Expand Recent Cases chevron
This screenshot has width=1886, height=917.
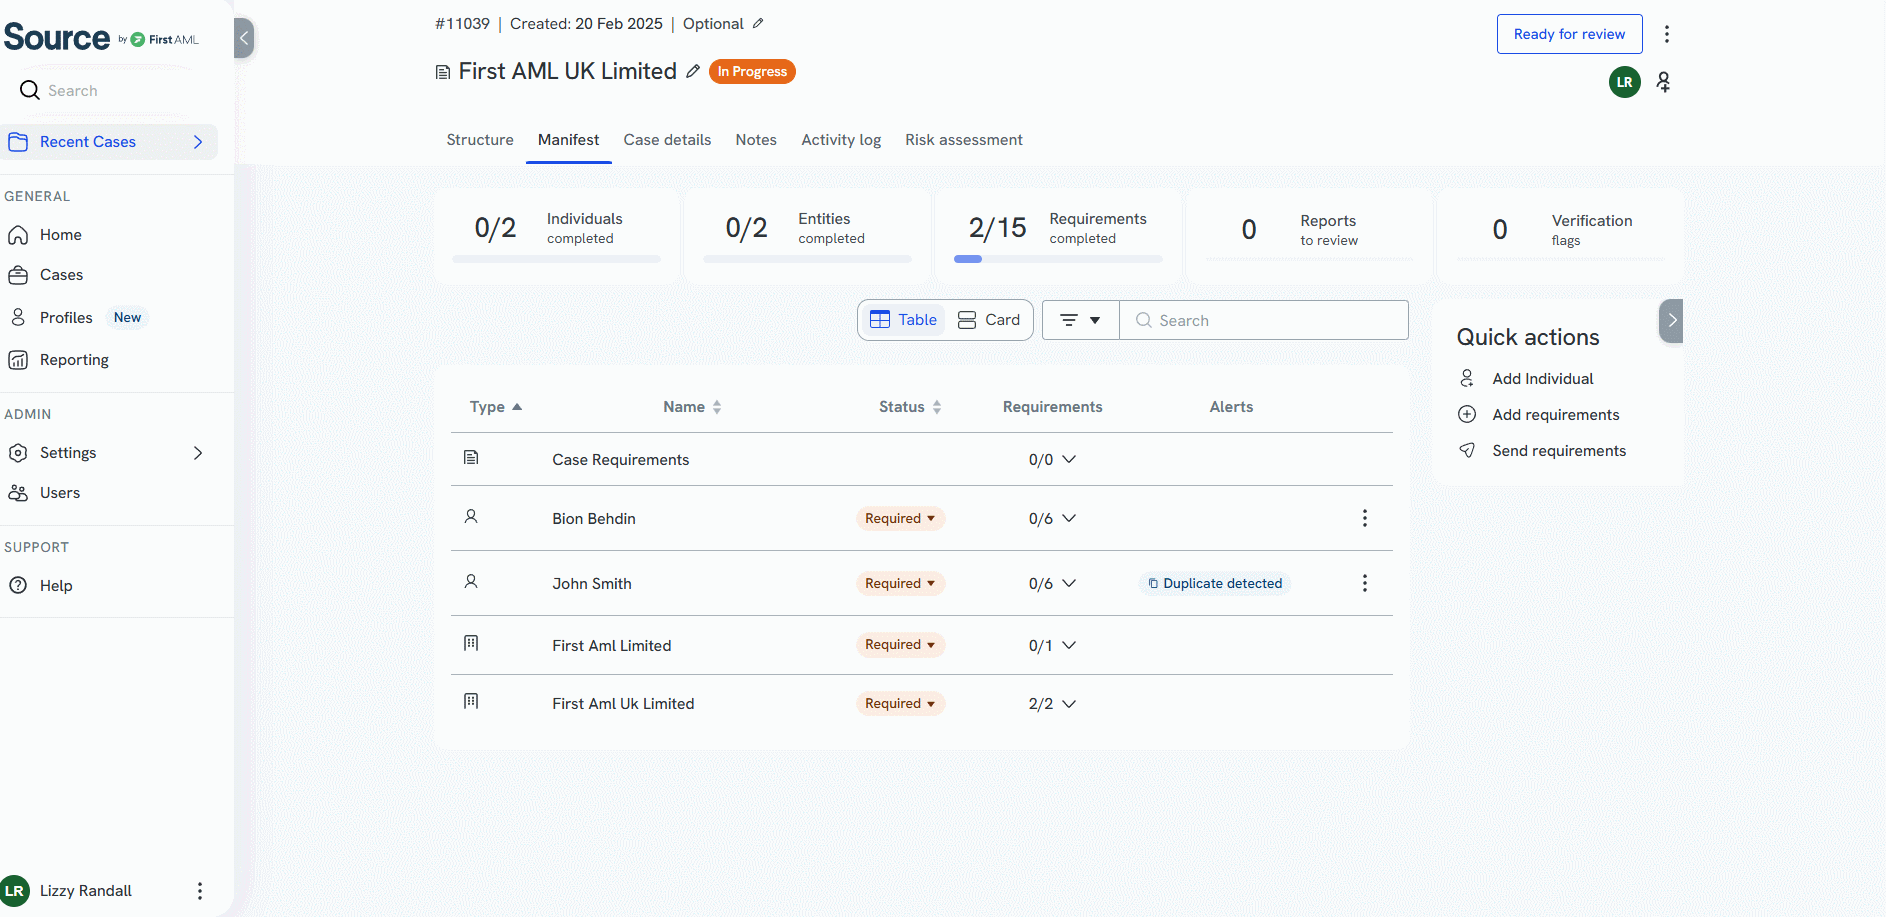click(x=198, y=142)
